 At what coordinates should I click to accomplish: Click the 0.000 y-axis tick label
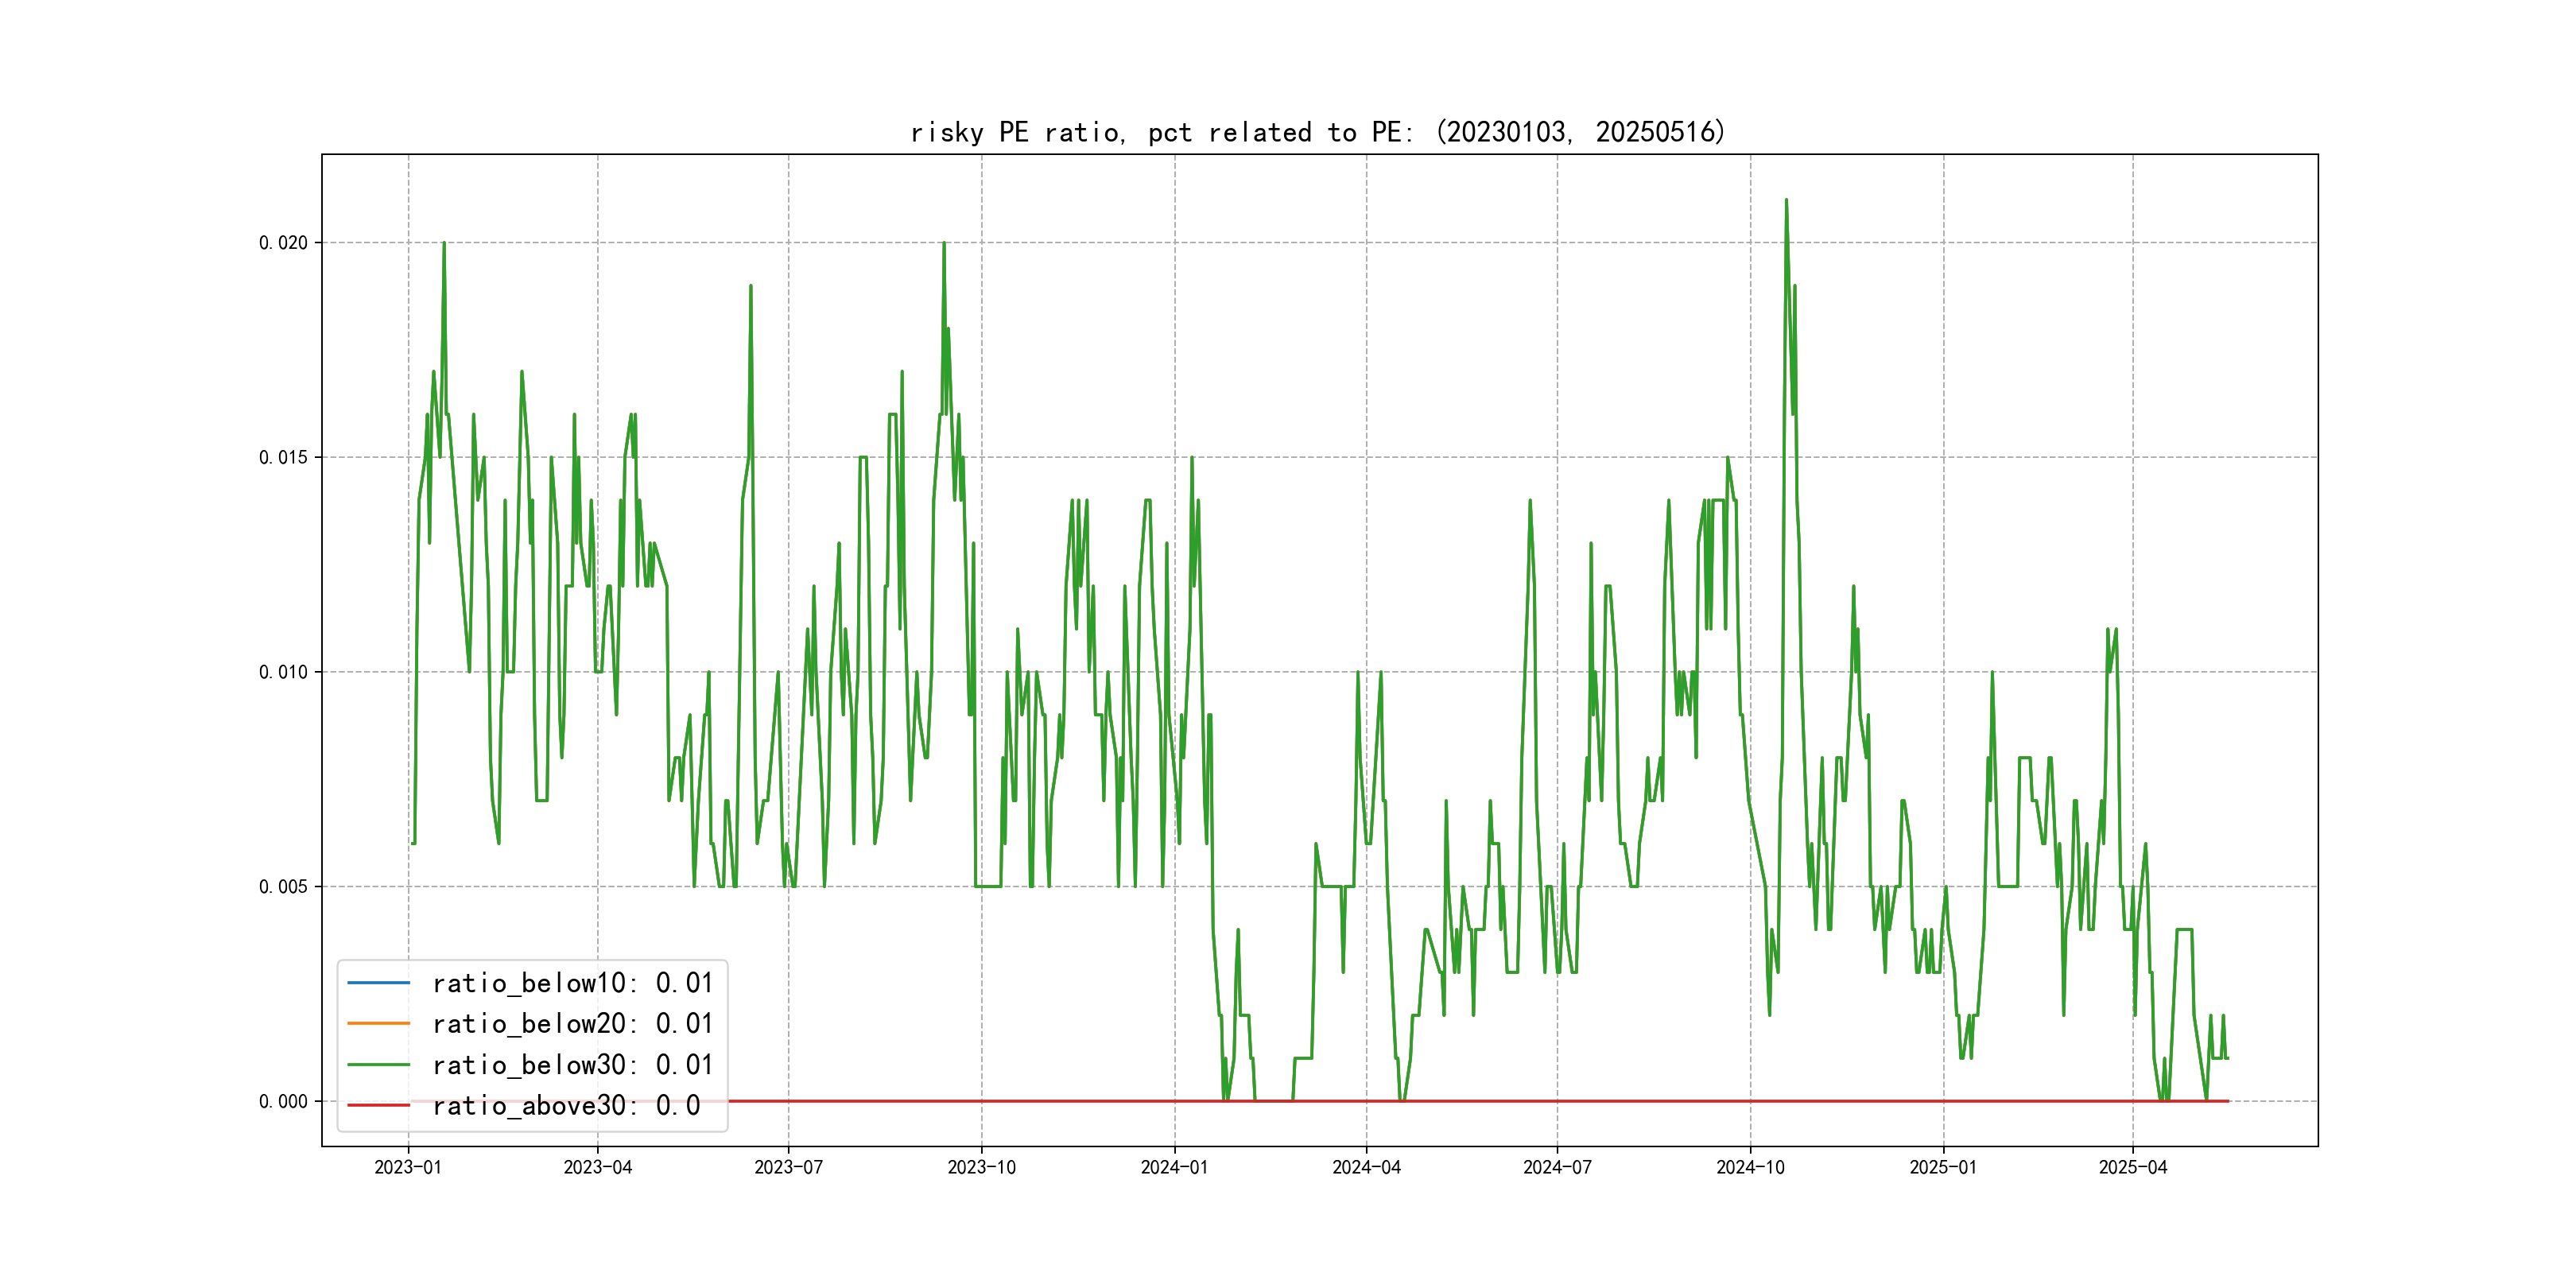pyautogui.click(x=283, y=1102)
